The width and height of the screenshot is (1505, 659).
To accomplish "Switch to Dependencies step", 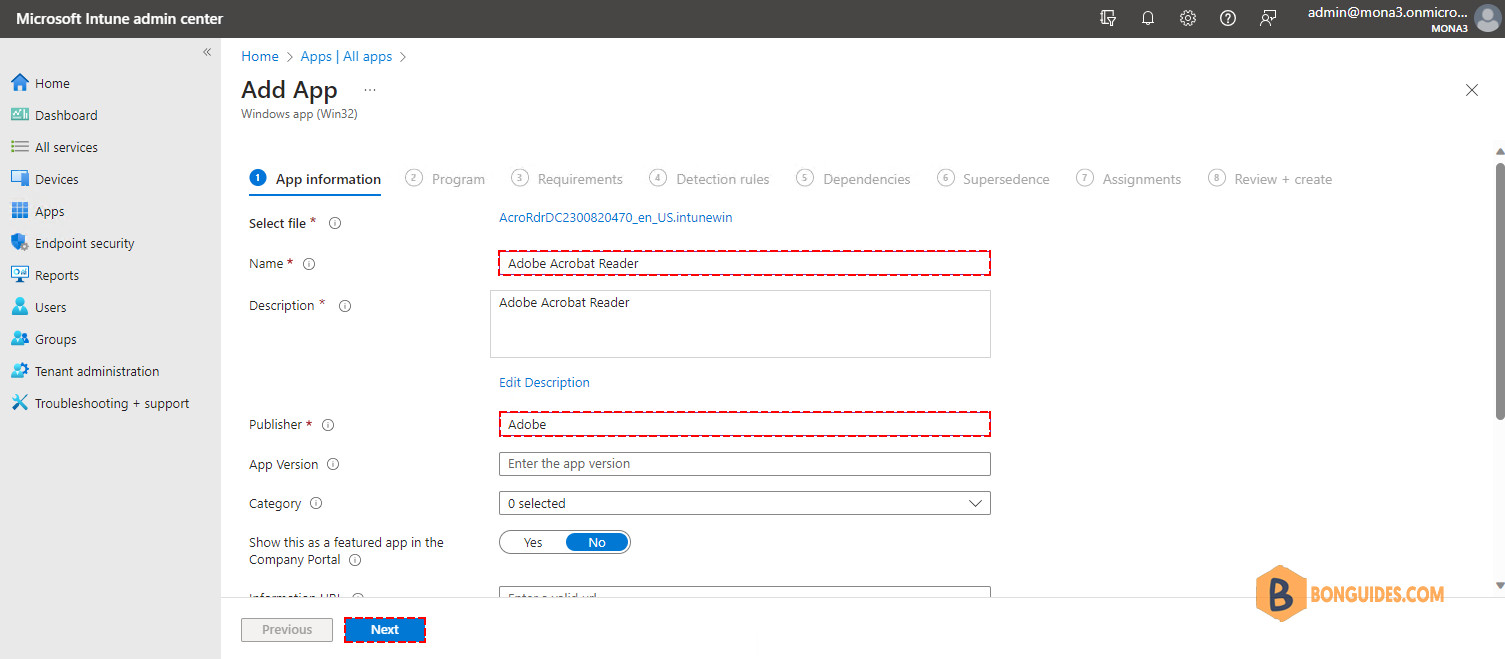I will click(853, 179).
